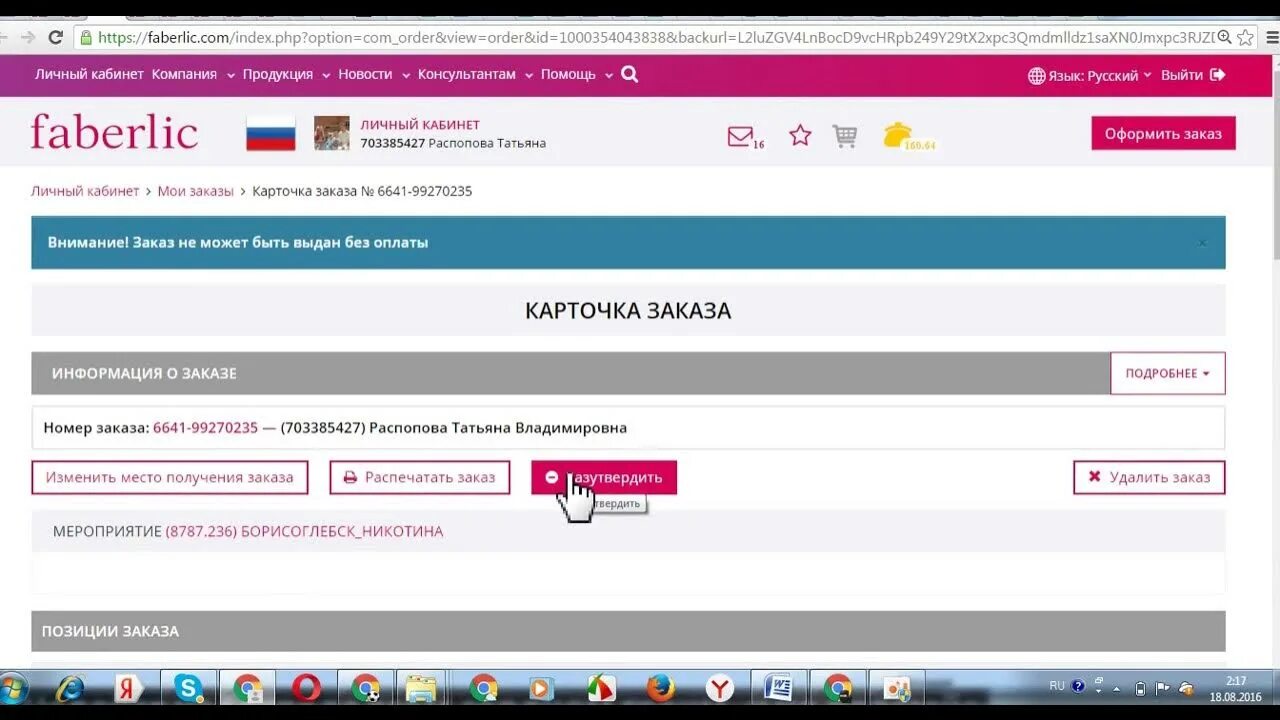Viewport: 1280px width, 720px height.
Task: Show hidden system tray icons arrow
Action: [1117, 688]
